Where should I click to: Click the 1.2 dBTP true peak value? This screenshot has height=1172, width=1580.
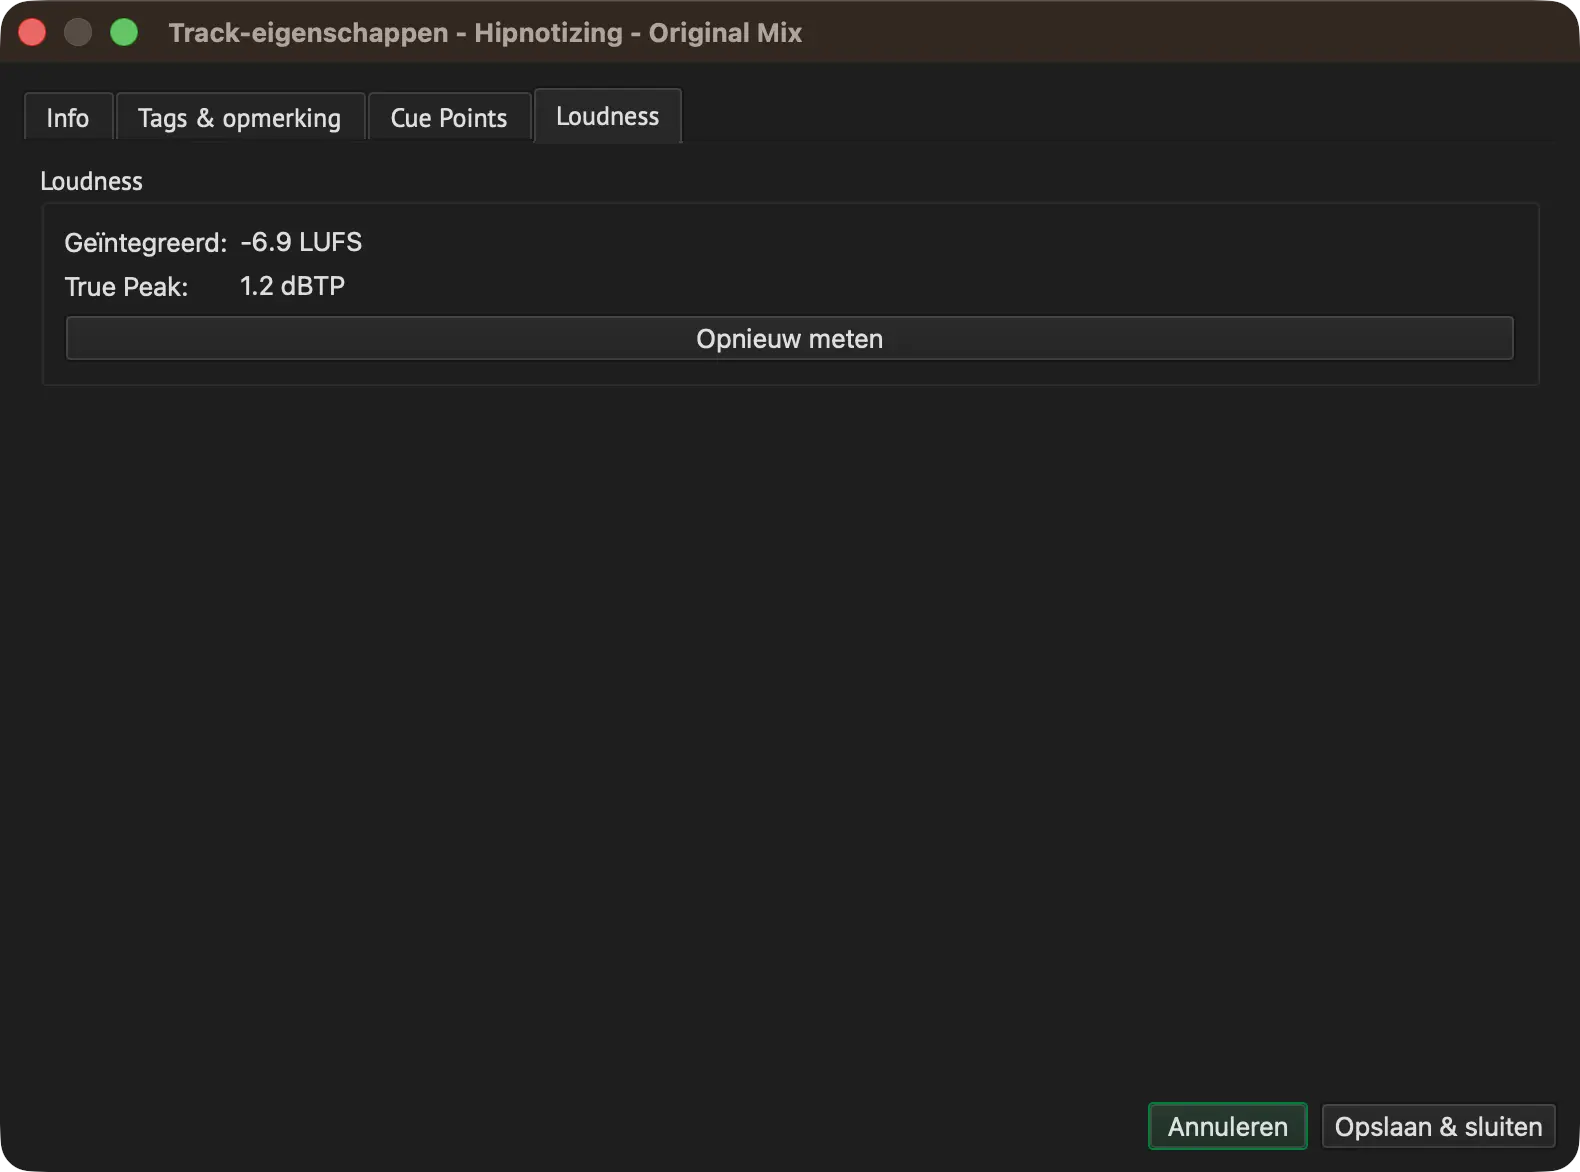pyautogui.click(x=292, y=286)
